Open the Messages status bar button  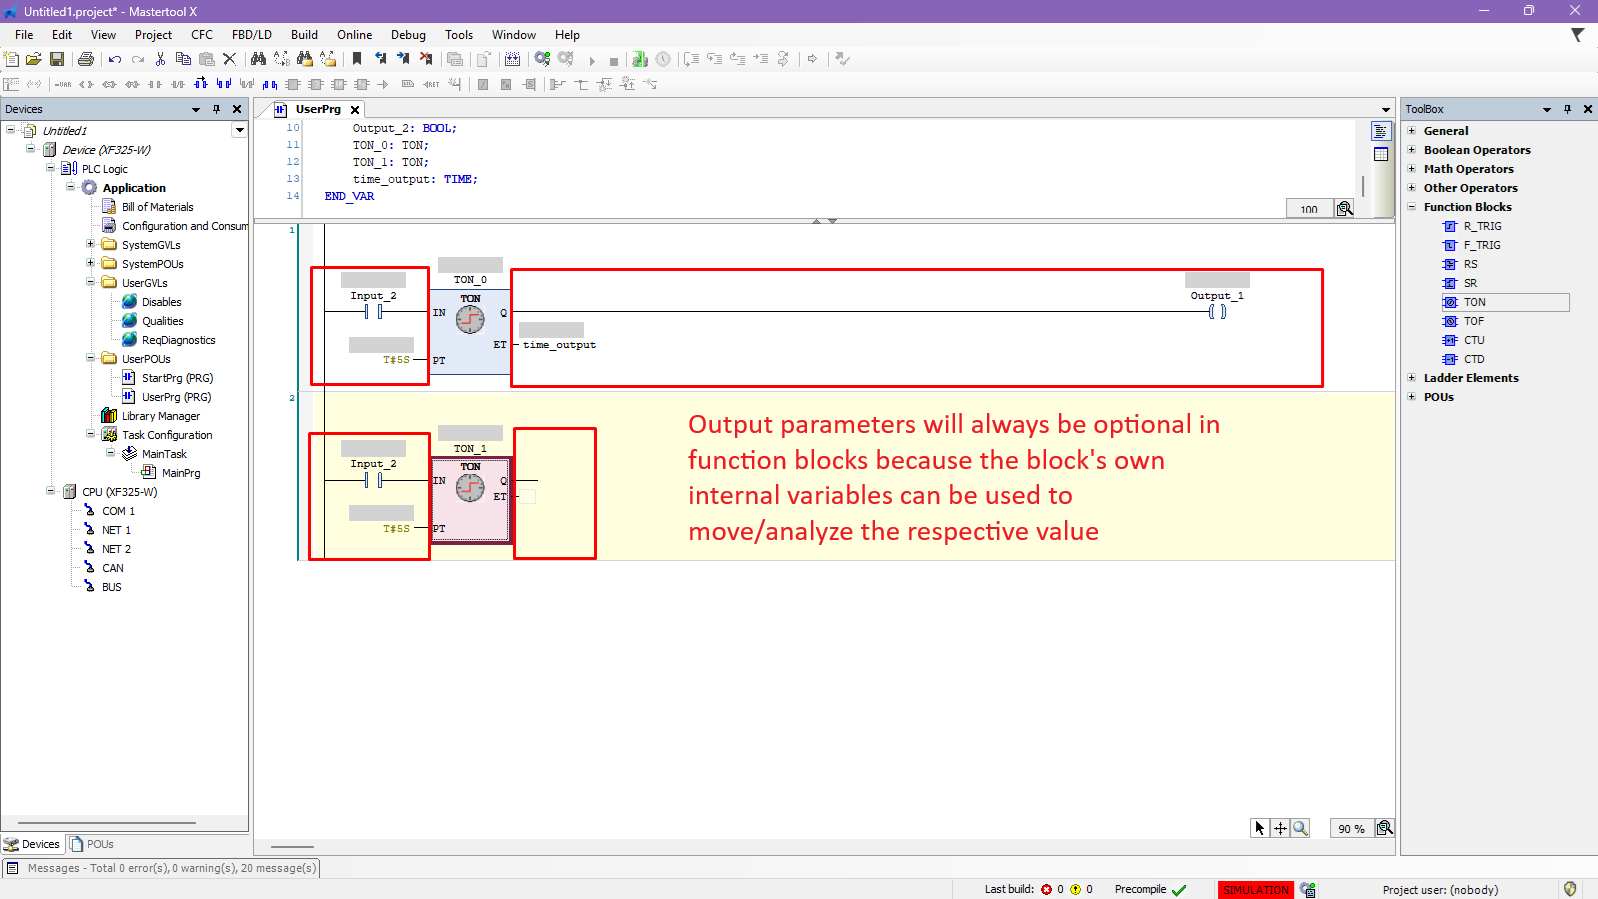[161, 868]
